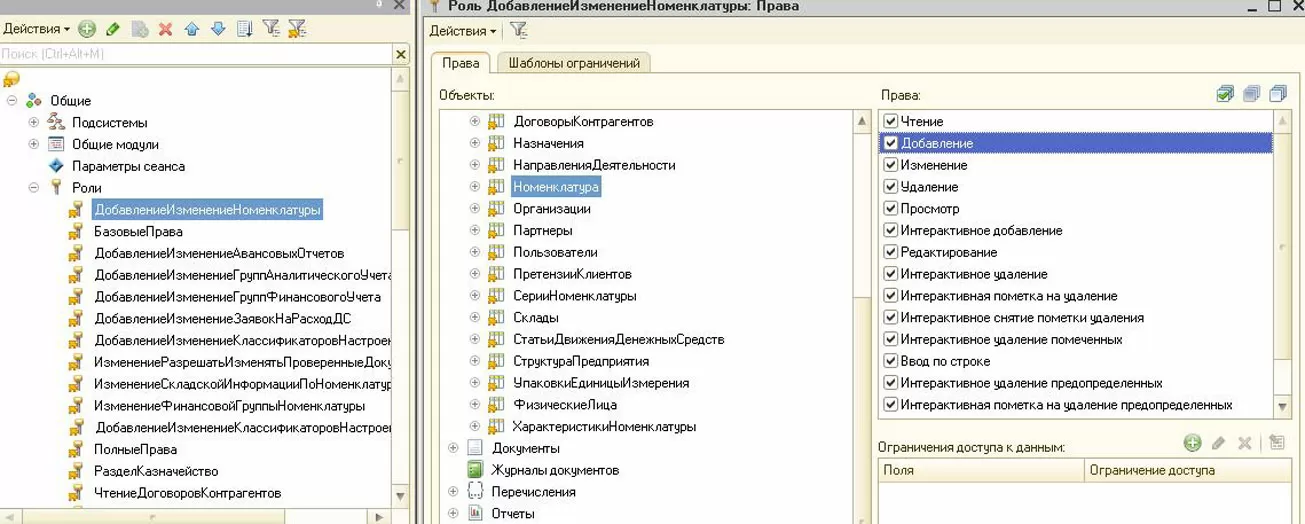Click the plain funnel filter icon in the left toolbar
1305x524 pixels.
pyautogui.click(x=271, y=29)
